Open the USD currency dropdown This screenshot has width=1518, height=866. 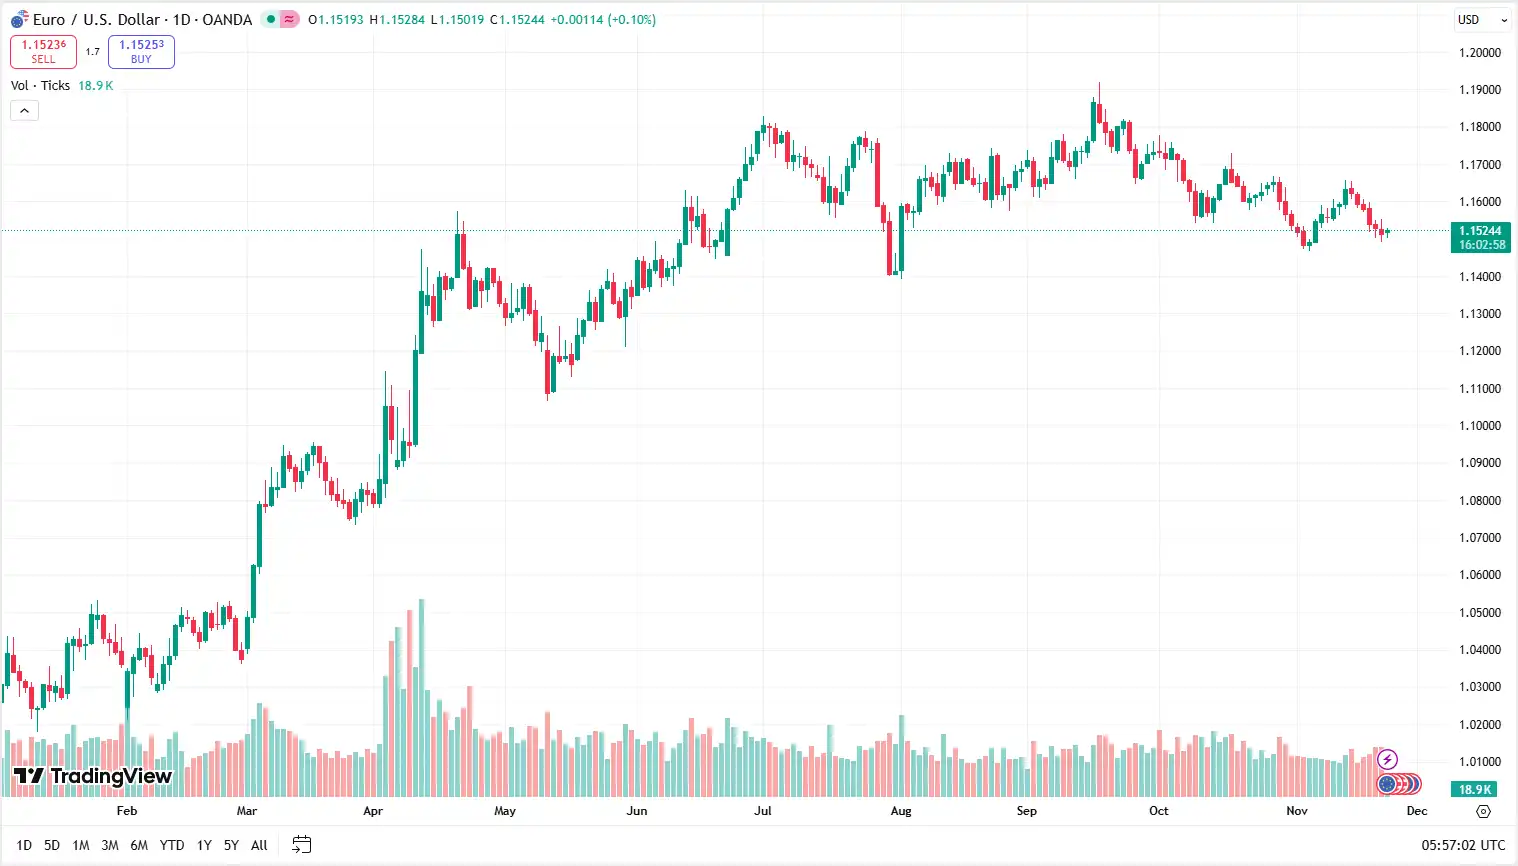coord(1481,19)
